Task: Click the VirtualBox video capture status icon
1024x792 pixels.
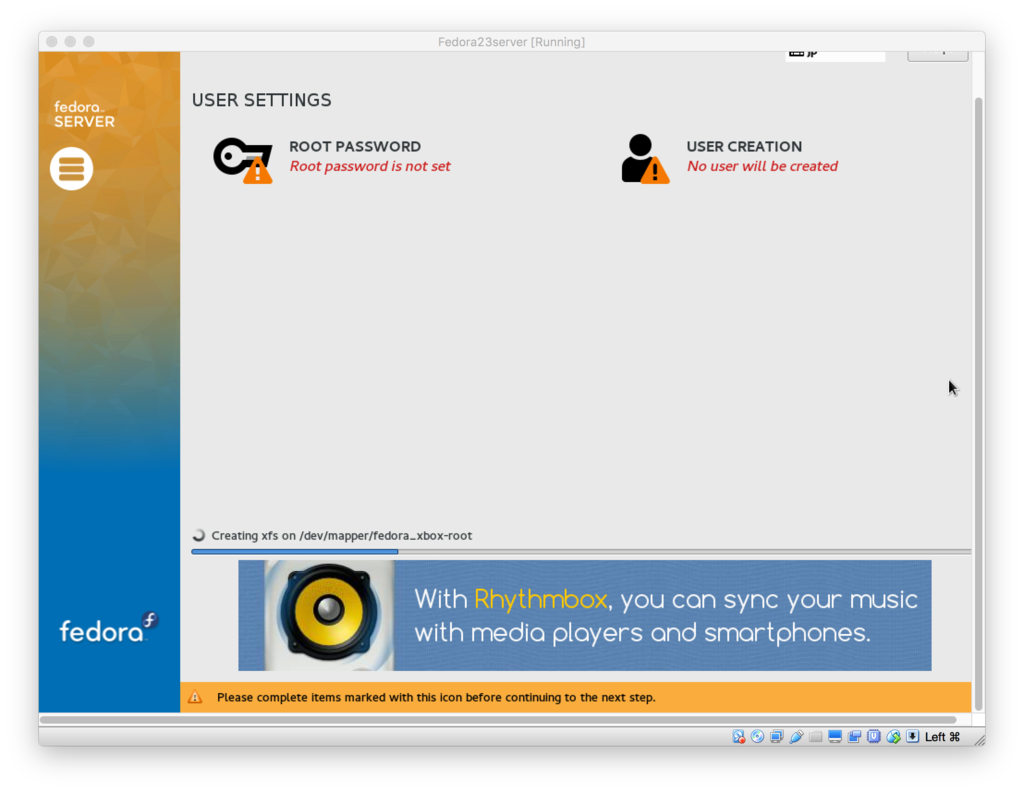Action: point(854,737)
